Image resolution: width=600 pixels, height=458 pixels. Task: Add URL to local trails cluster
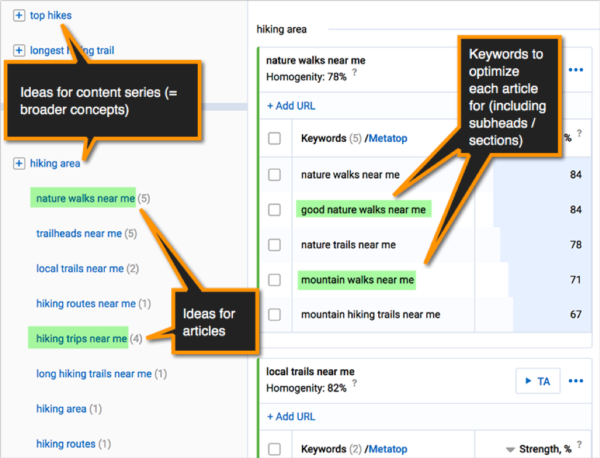click(291, 417)
